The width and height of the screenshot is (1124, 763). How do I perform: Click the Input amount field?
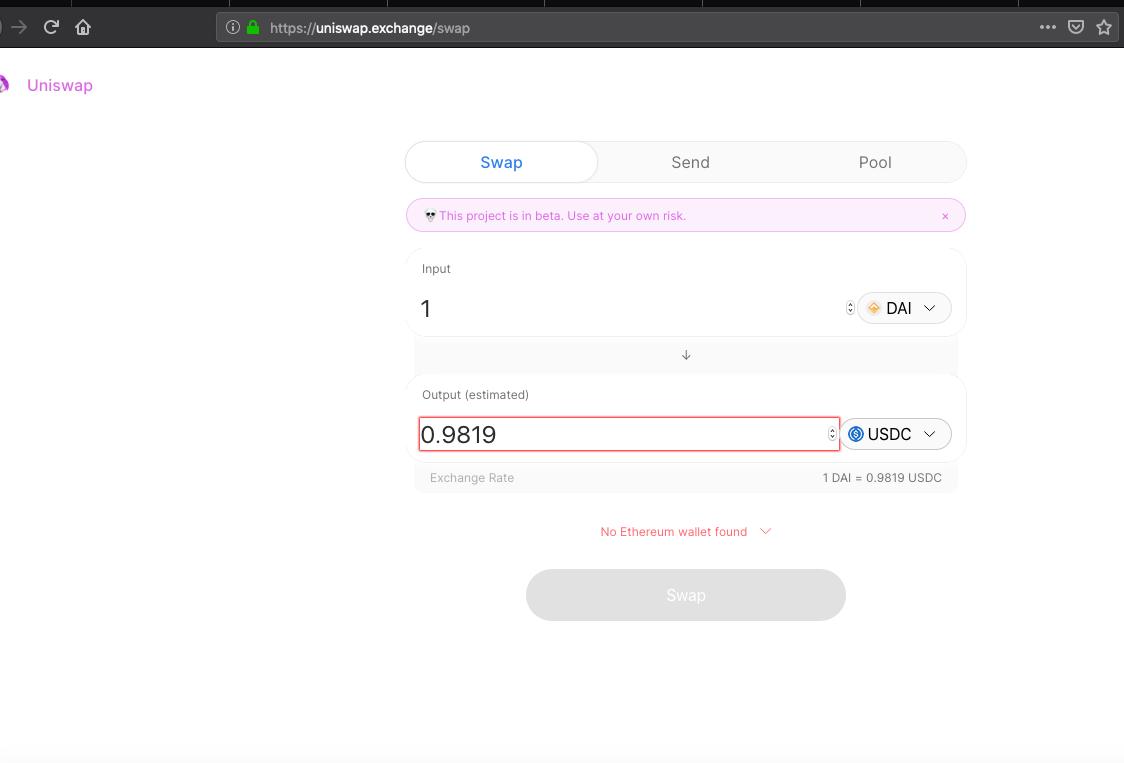coord(630,308)
